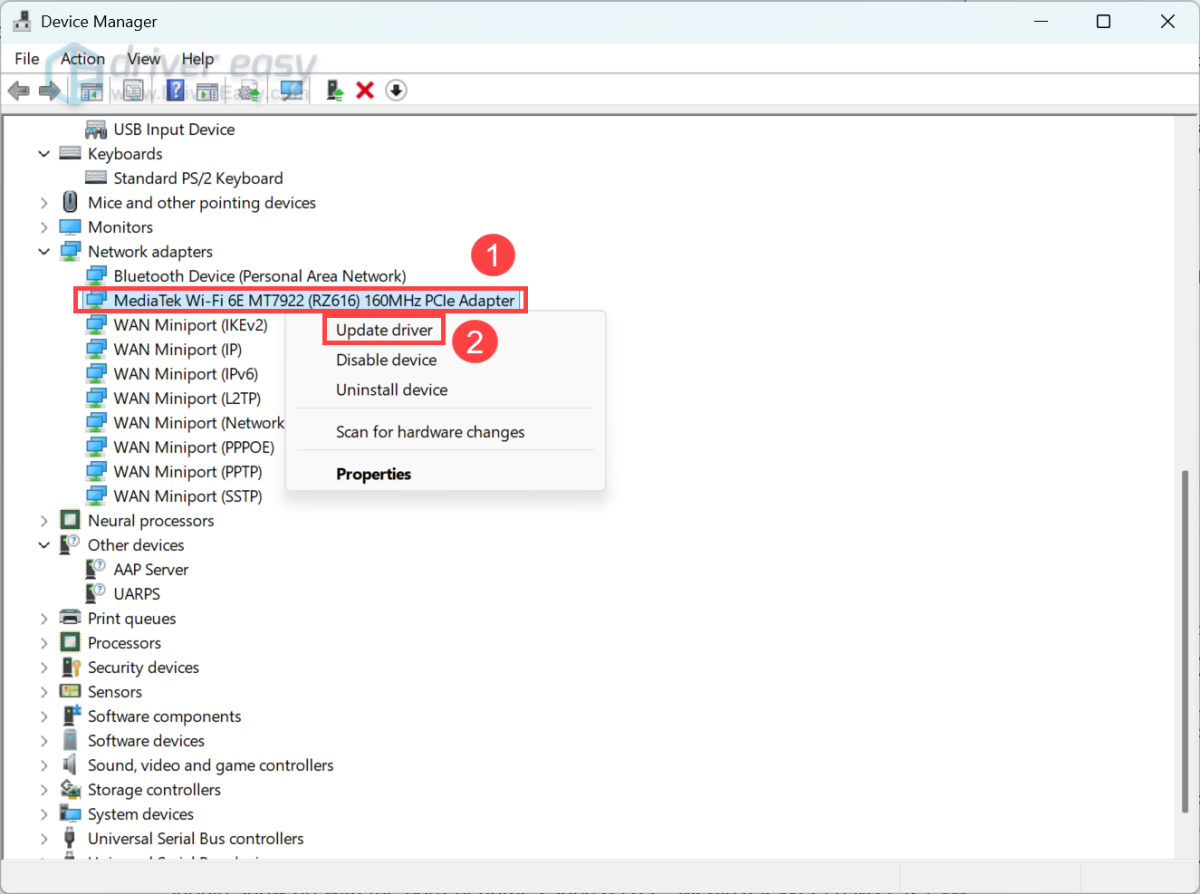Collapse the Keyboards category
This screenshot has width=1200, height=894.
click(44, 154)
